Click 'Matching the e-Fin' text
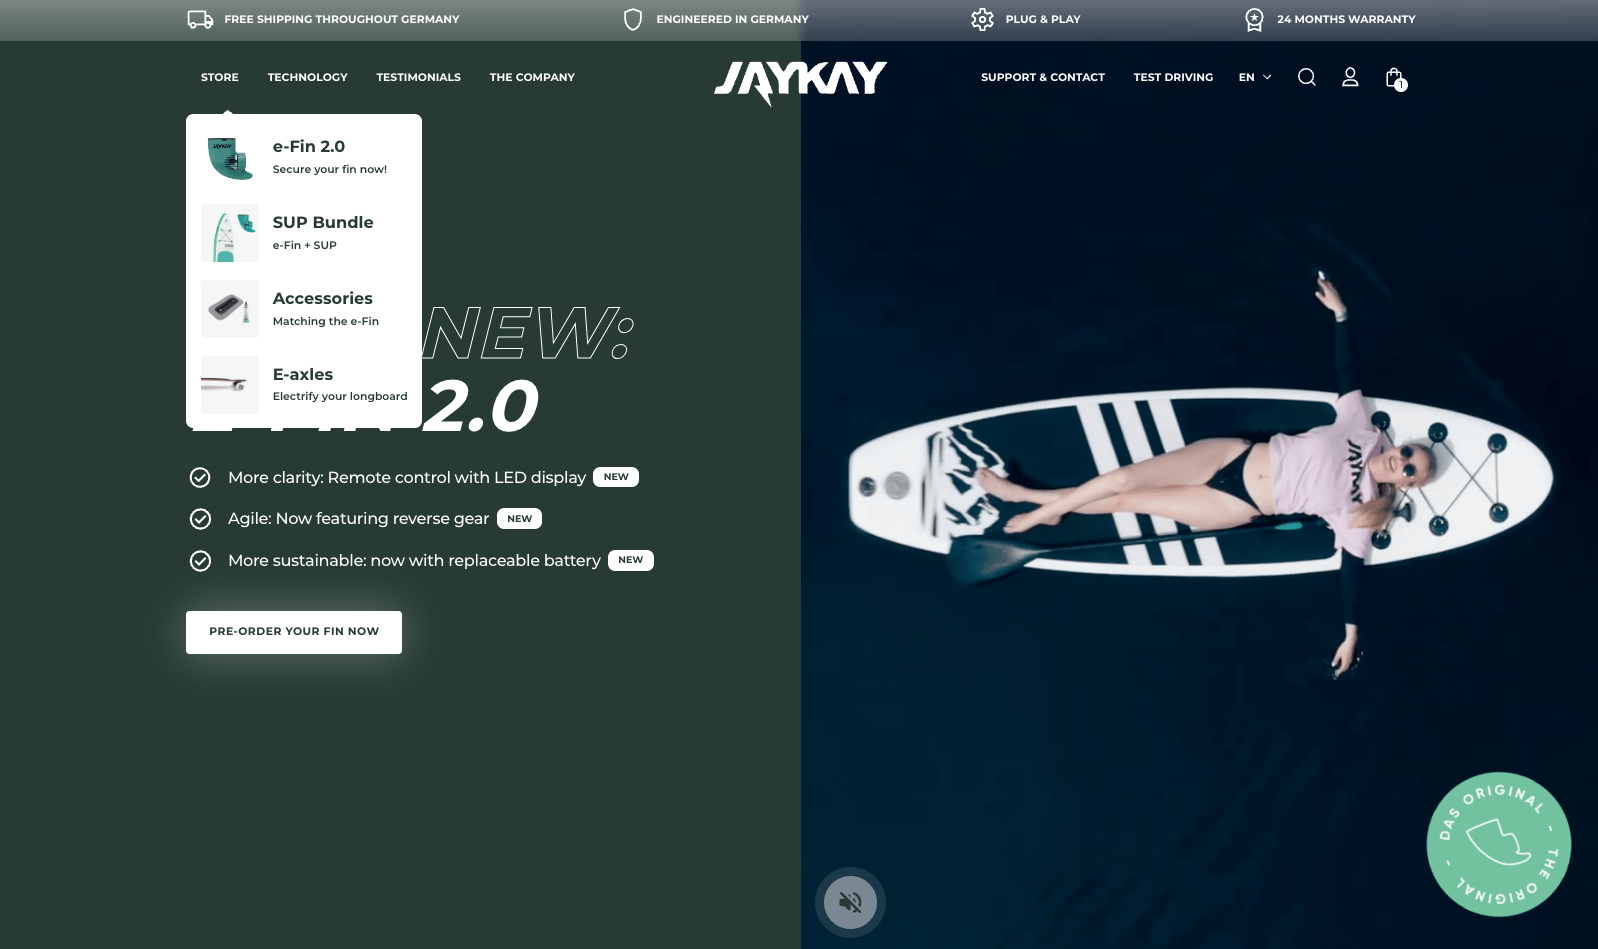Viewport: 1598px width, 949px height. pyautogui.click(x=326, y=321)
